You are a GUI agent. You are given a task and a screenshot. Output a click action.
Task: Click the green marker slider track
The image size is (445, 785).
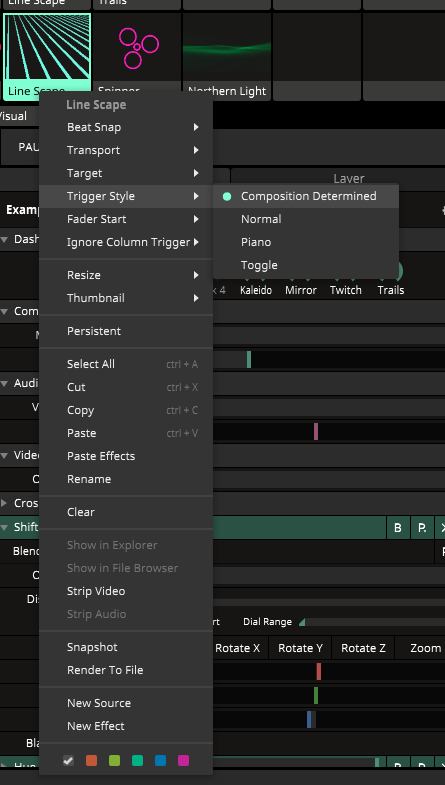tap(328, 696)
